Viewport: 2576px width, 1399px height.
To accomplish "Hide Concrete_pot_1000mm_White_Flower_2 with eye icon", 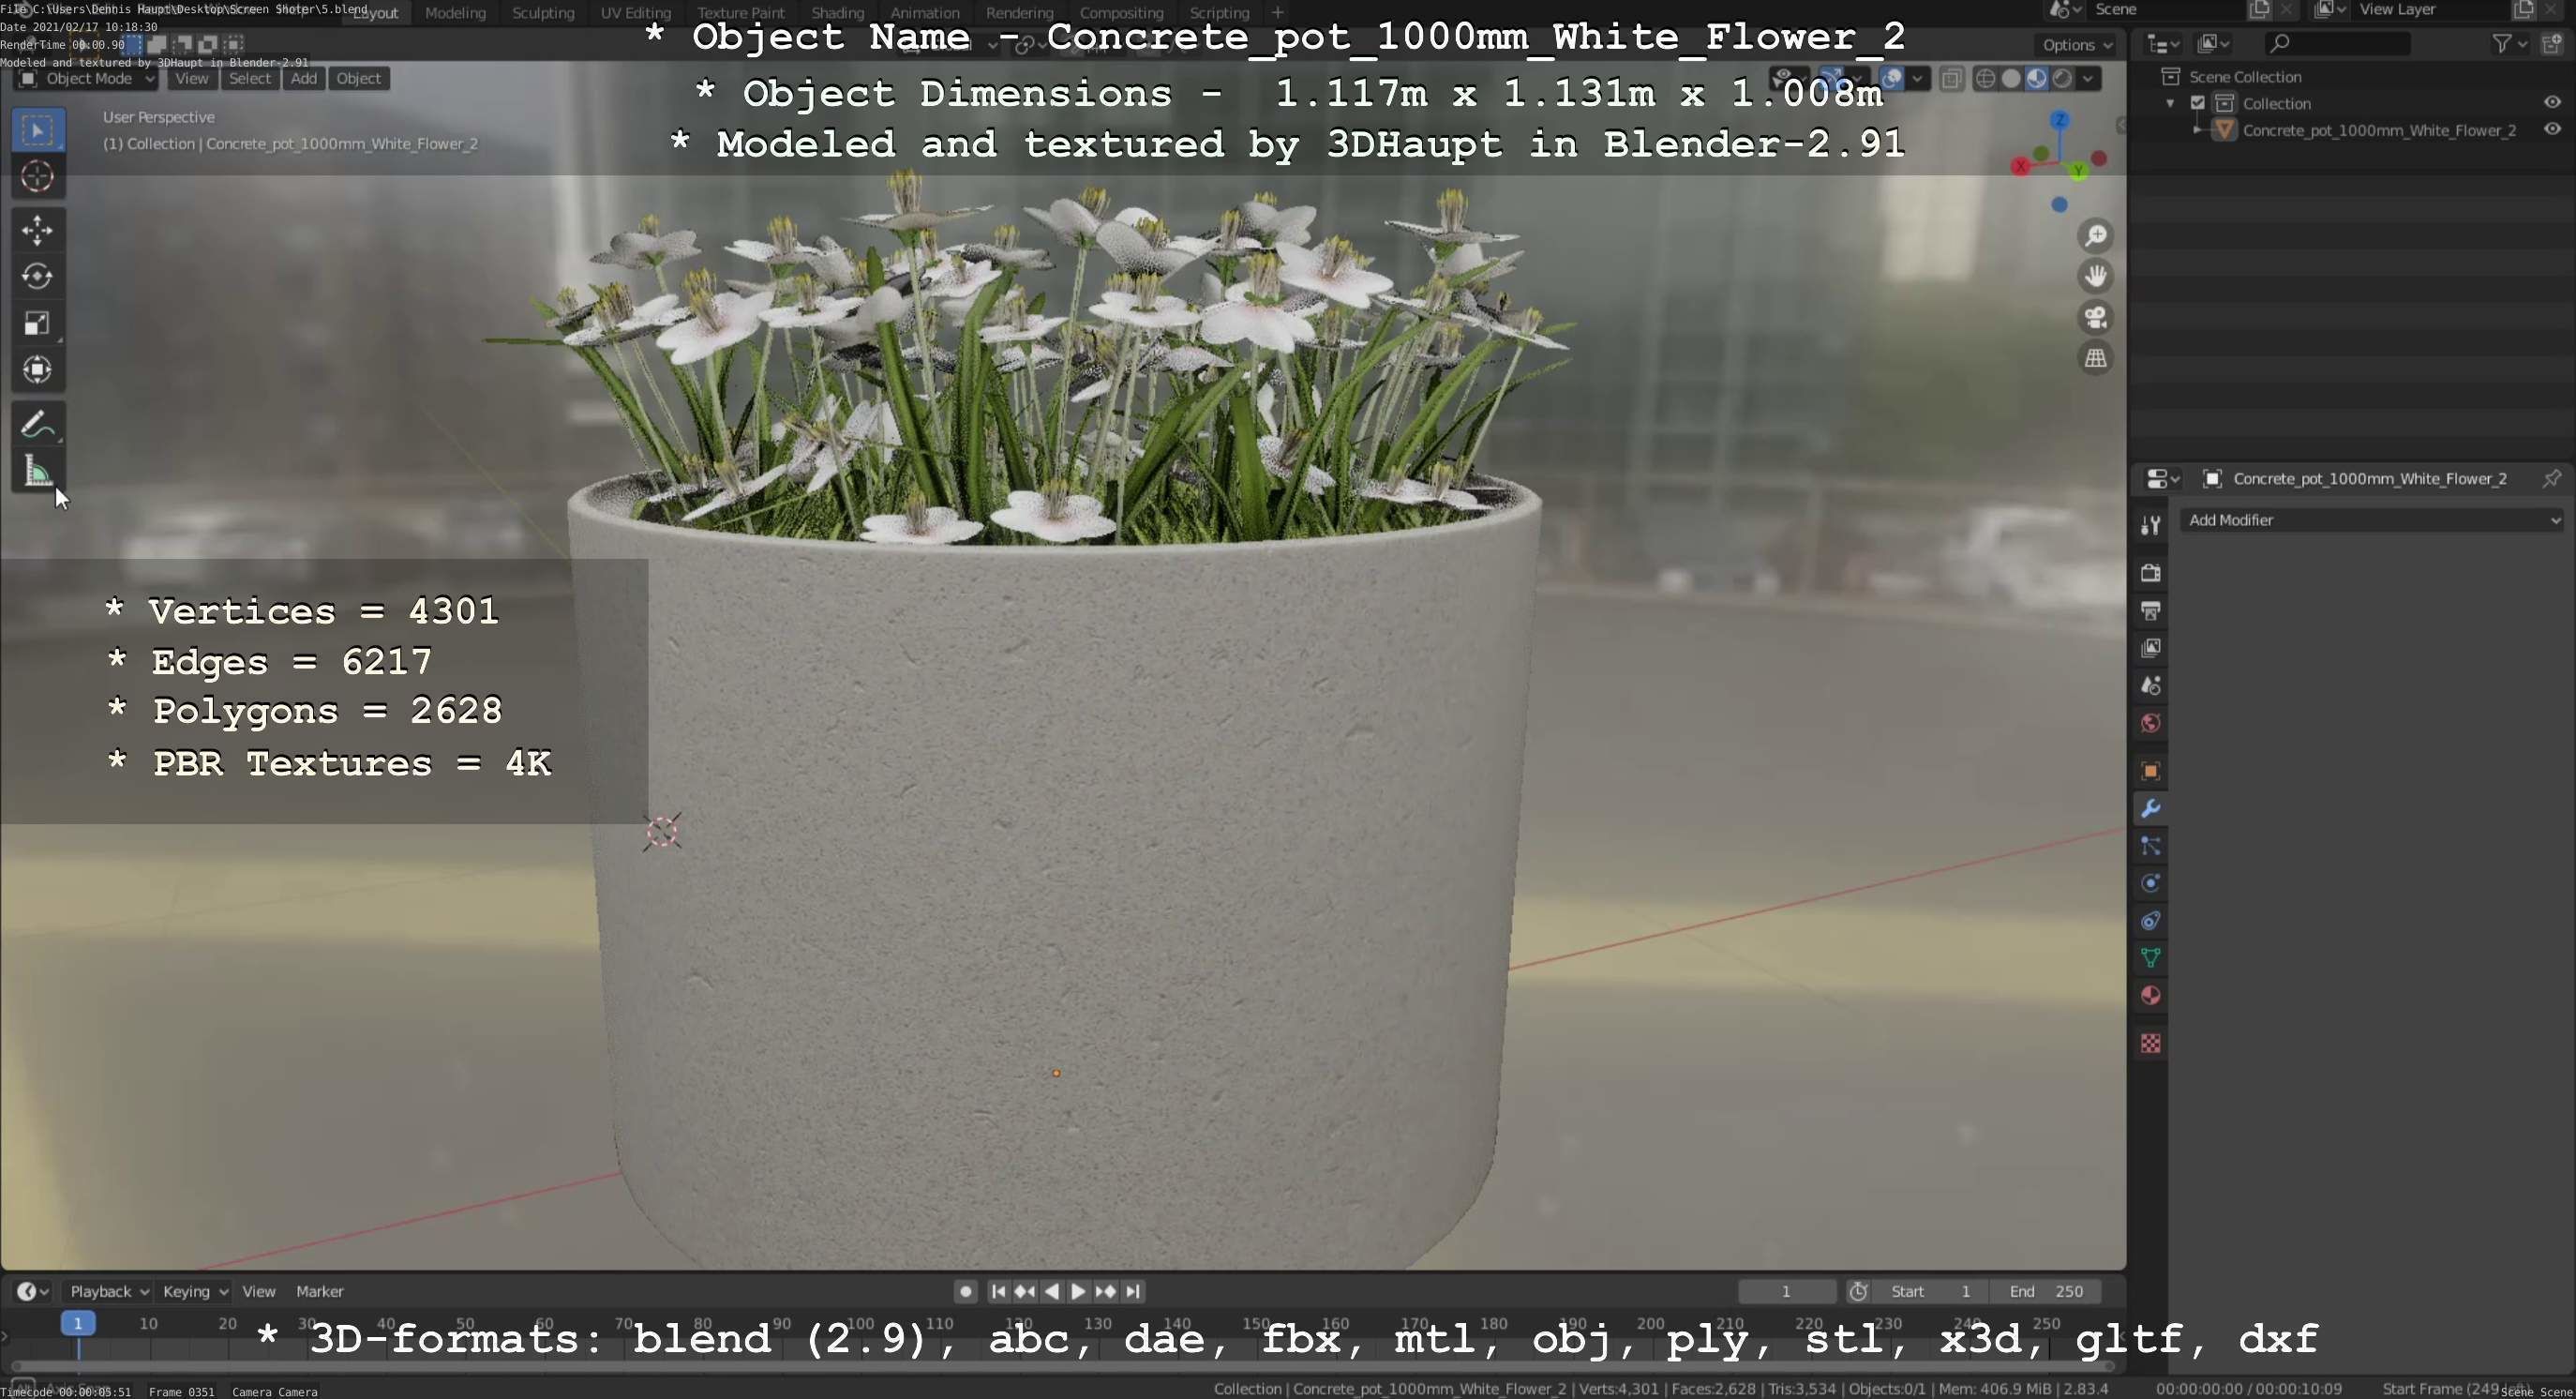I will (2552, 130).
